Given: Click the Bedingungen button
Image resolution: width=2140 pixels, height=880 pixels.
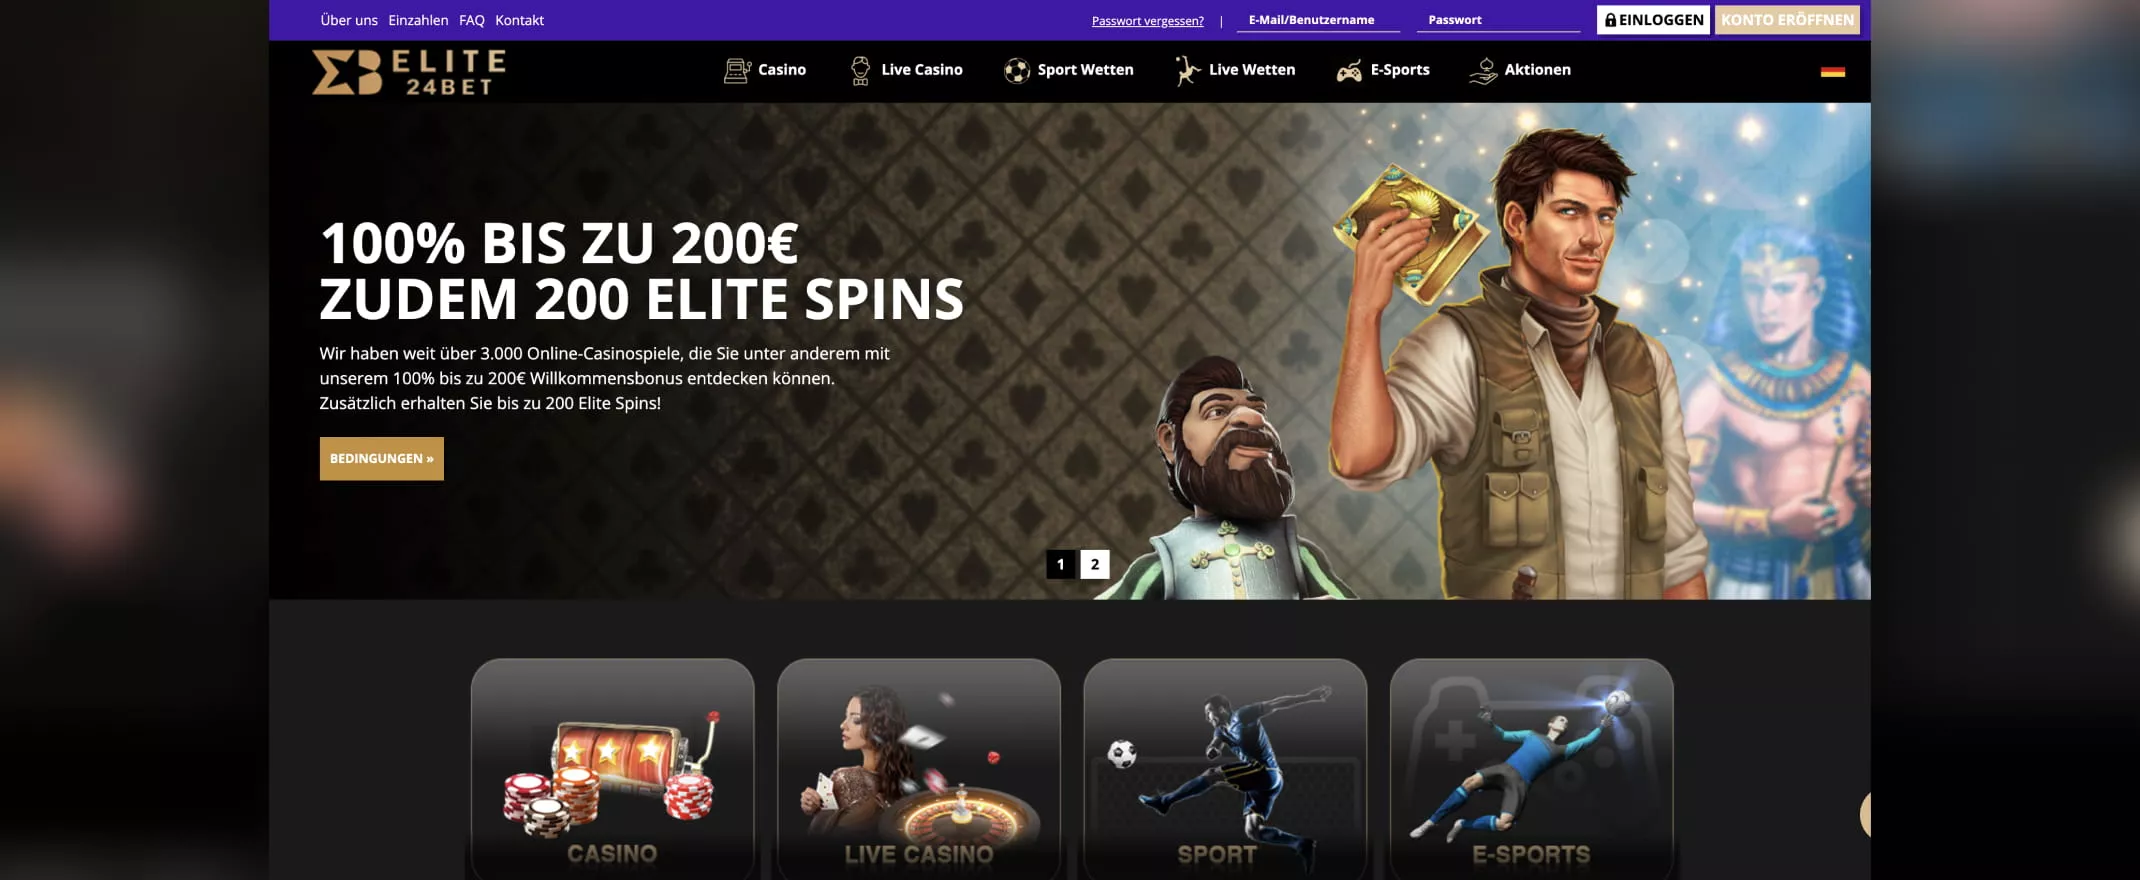Looking at the screenshot, I should click(x=382, y=459).
